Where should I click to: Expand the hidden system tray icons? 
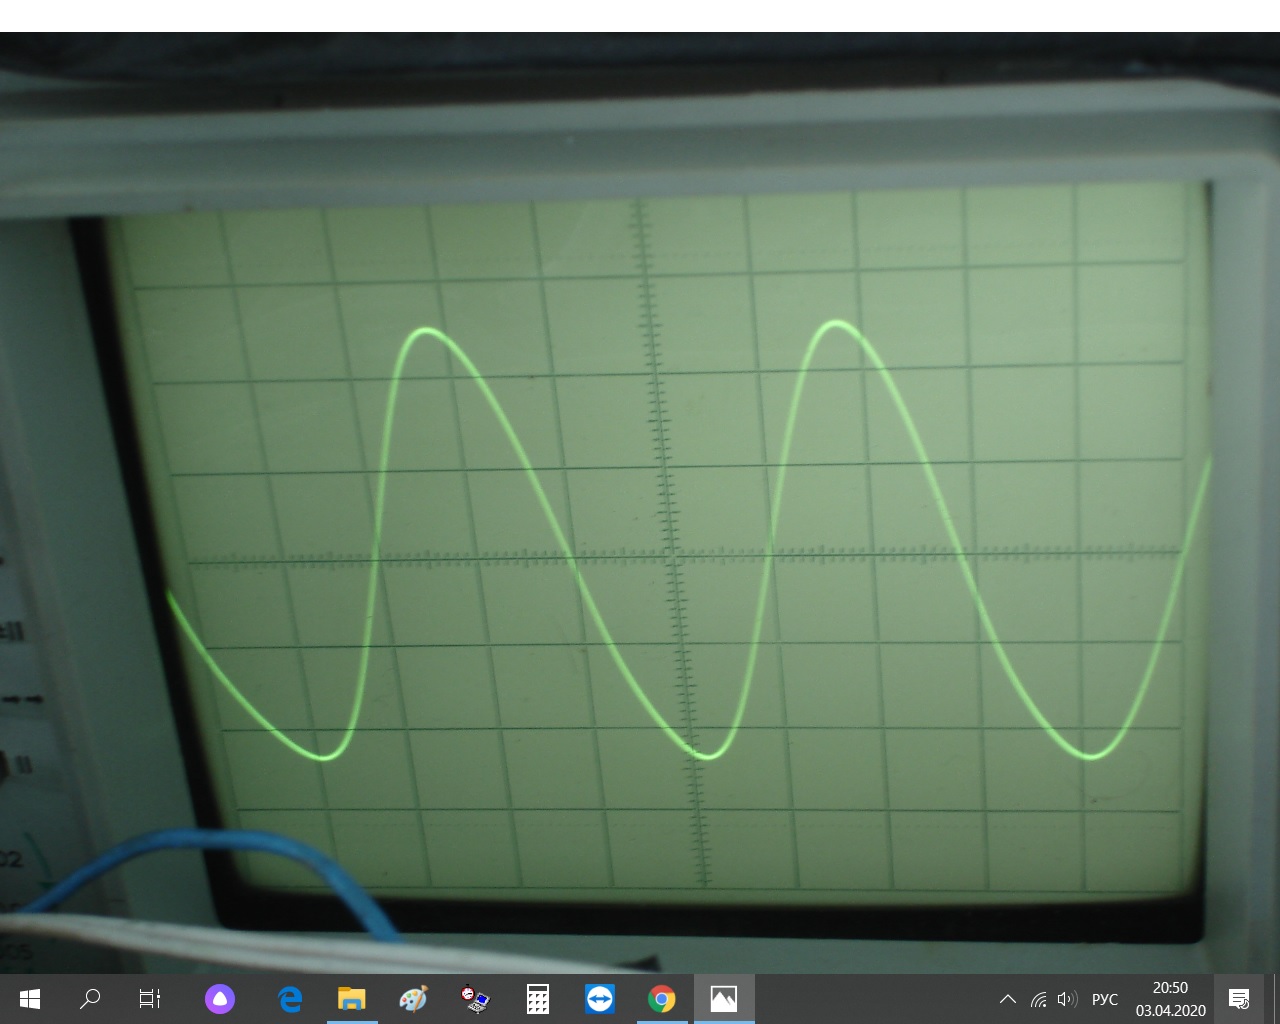tap(1008, 999)
